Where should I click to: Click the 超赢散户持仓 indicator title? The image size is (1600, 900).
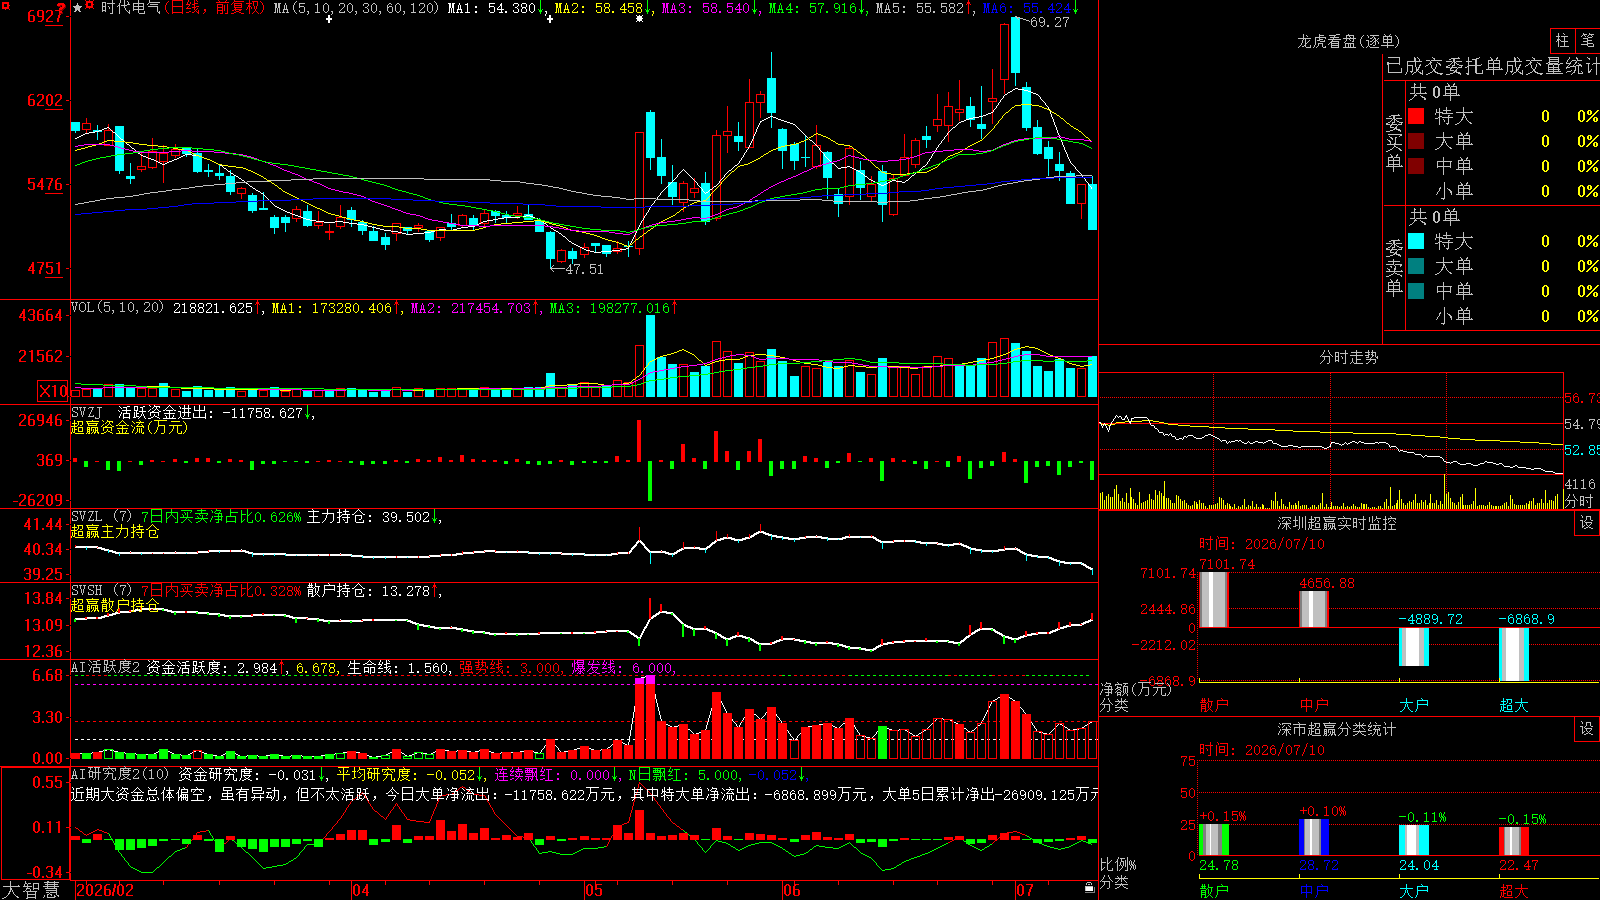coord(115,605)
